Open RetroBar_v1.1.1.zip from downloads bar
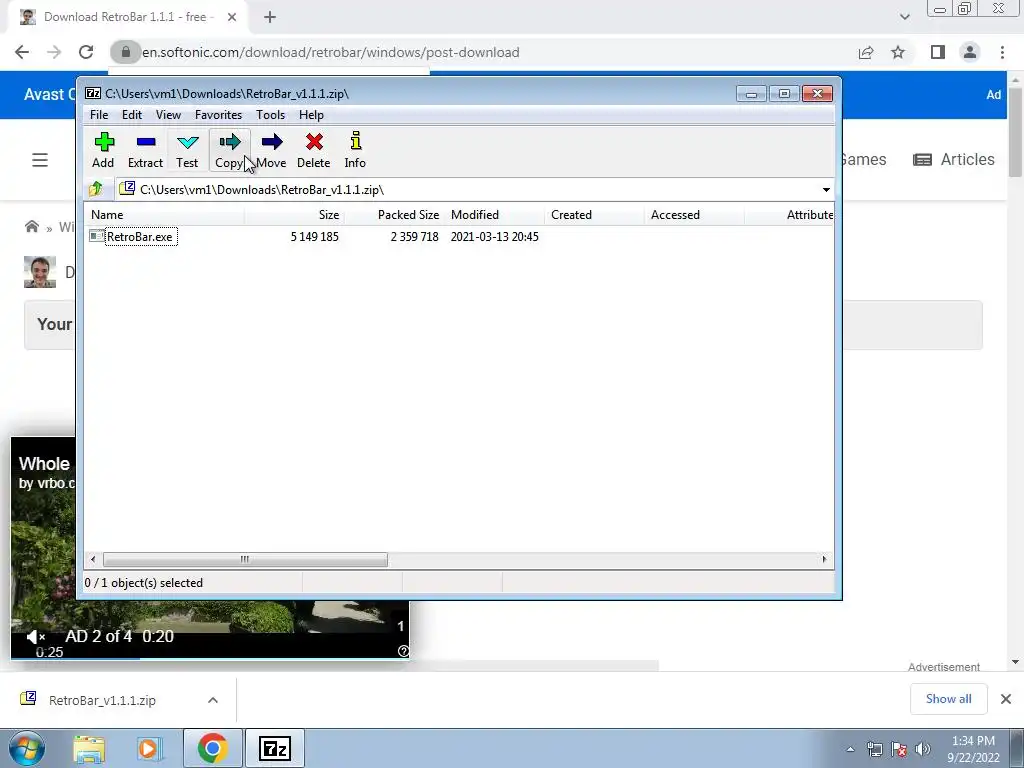The image size is (1024, 768). tap(103, 700)
